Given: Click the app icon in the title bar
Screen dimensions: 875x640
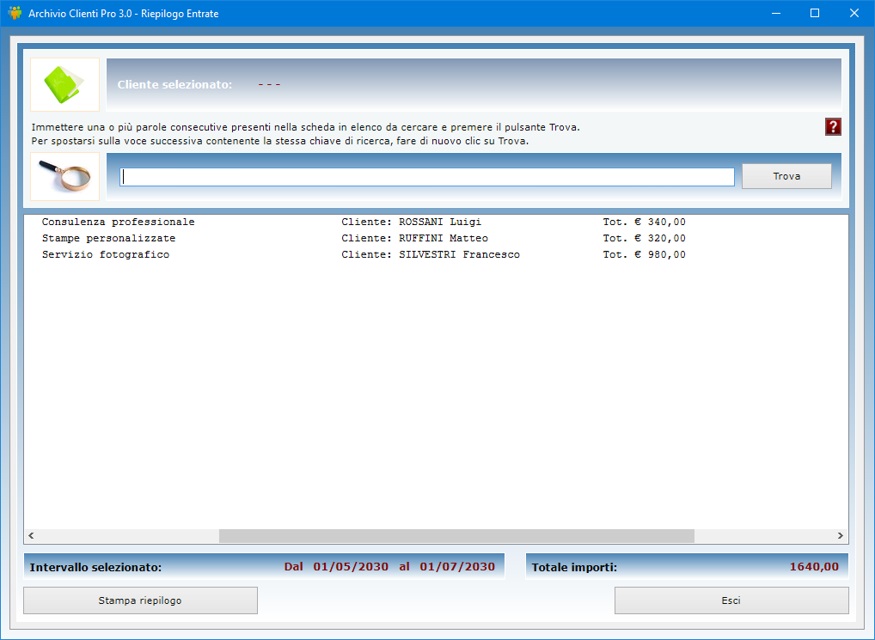Looking at the screenshot, I should coord(15,13).
